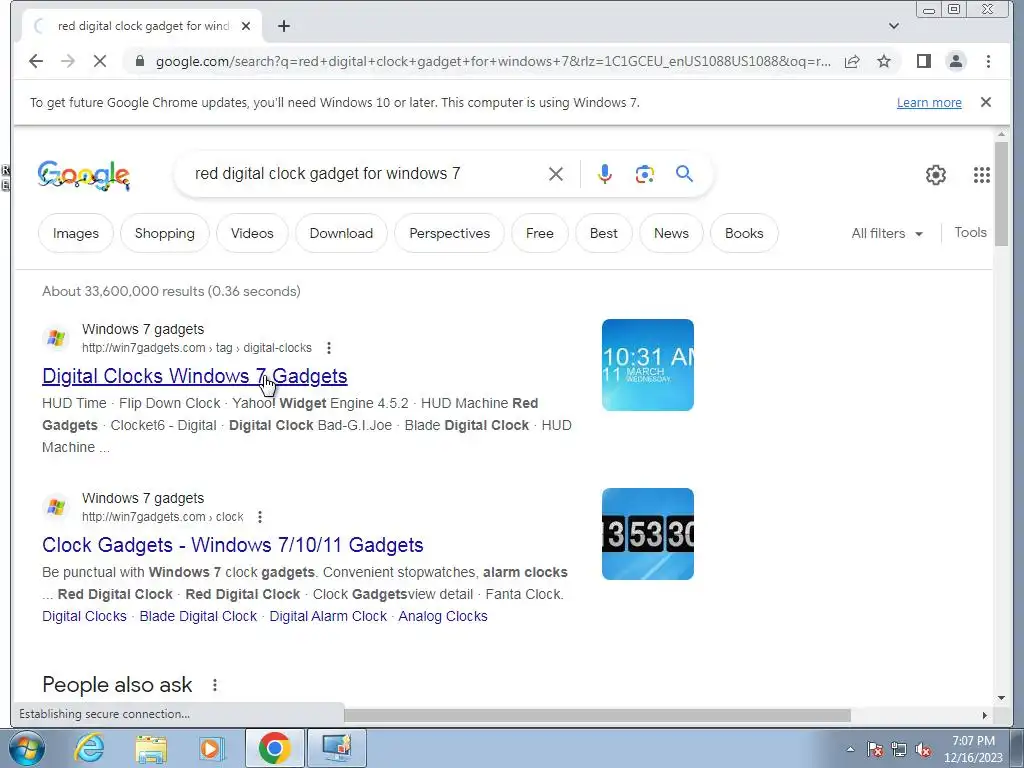
Task: Click into the Google search field
Action: point(366,174)
